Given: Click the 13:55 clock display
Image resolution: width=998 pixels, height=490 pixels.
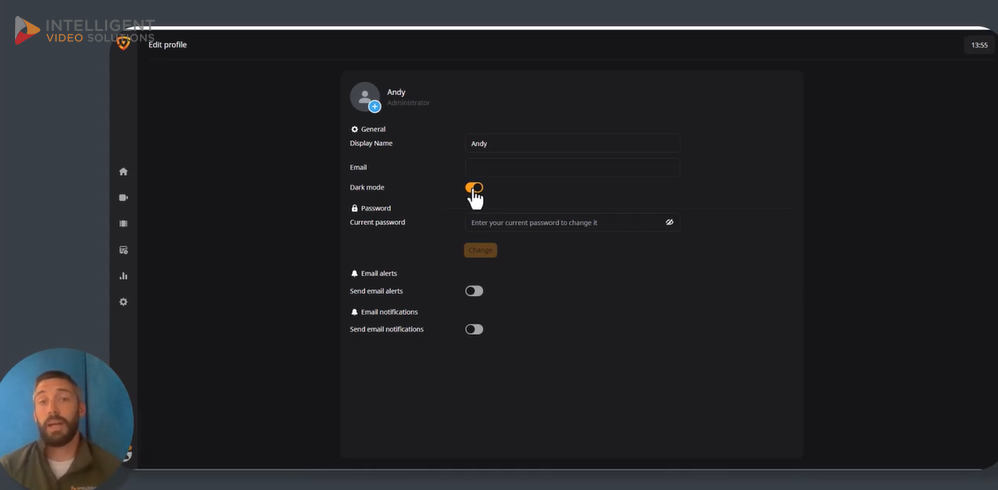Looking at the screenshot, I should pyautogui.click(x=979, y=45).
